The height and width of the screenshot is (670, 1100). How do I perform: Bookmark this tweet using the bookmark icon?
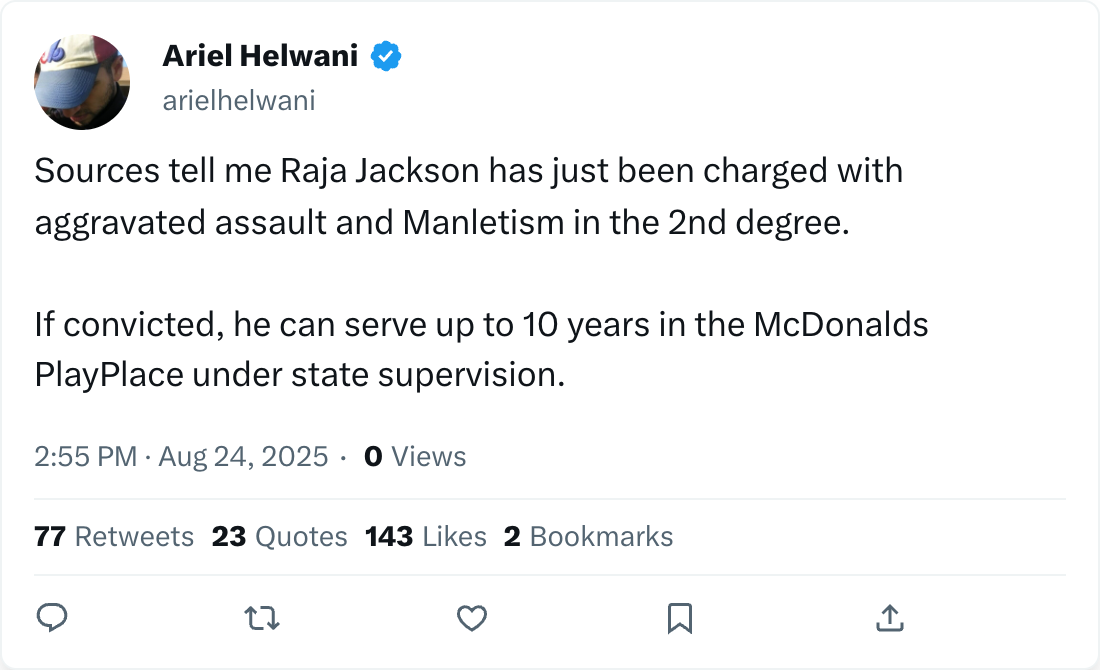click(680, 619)
